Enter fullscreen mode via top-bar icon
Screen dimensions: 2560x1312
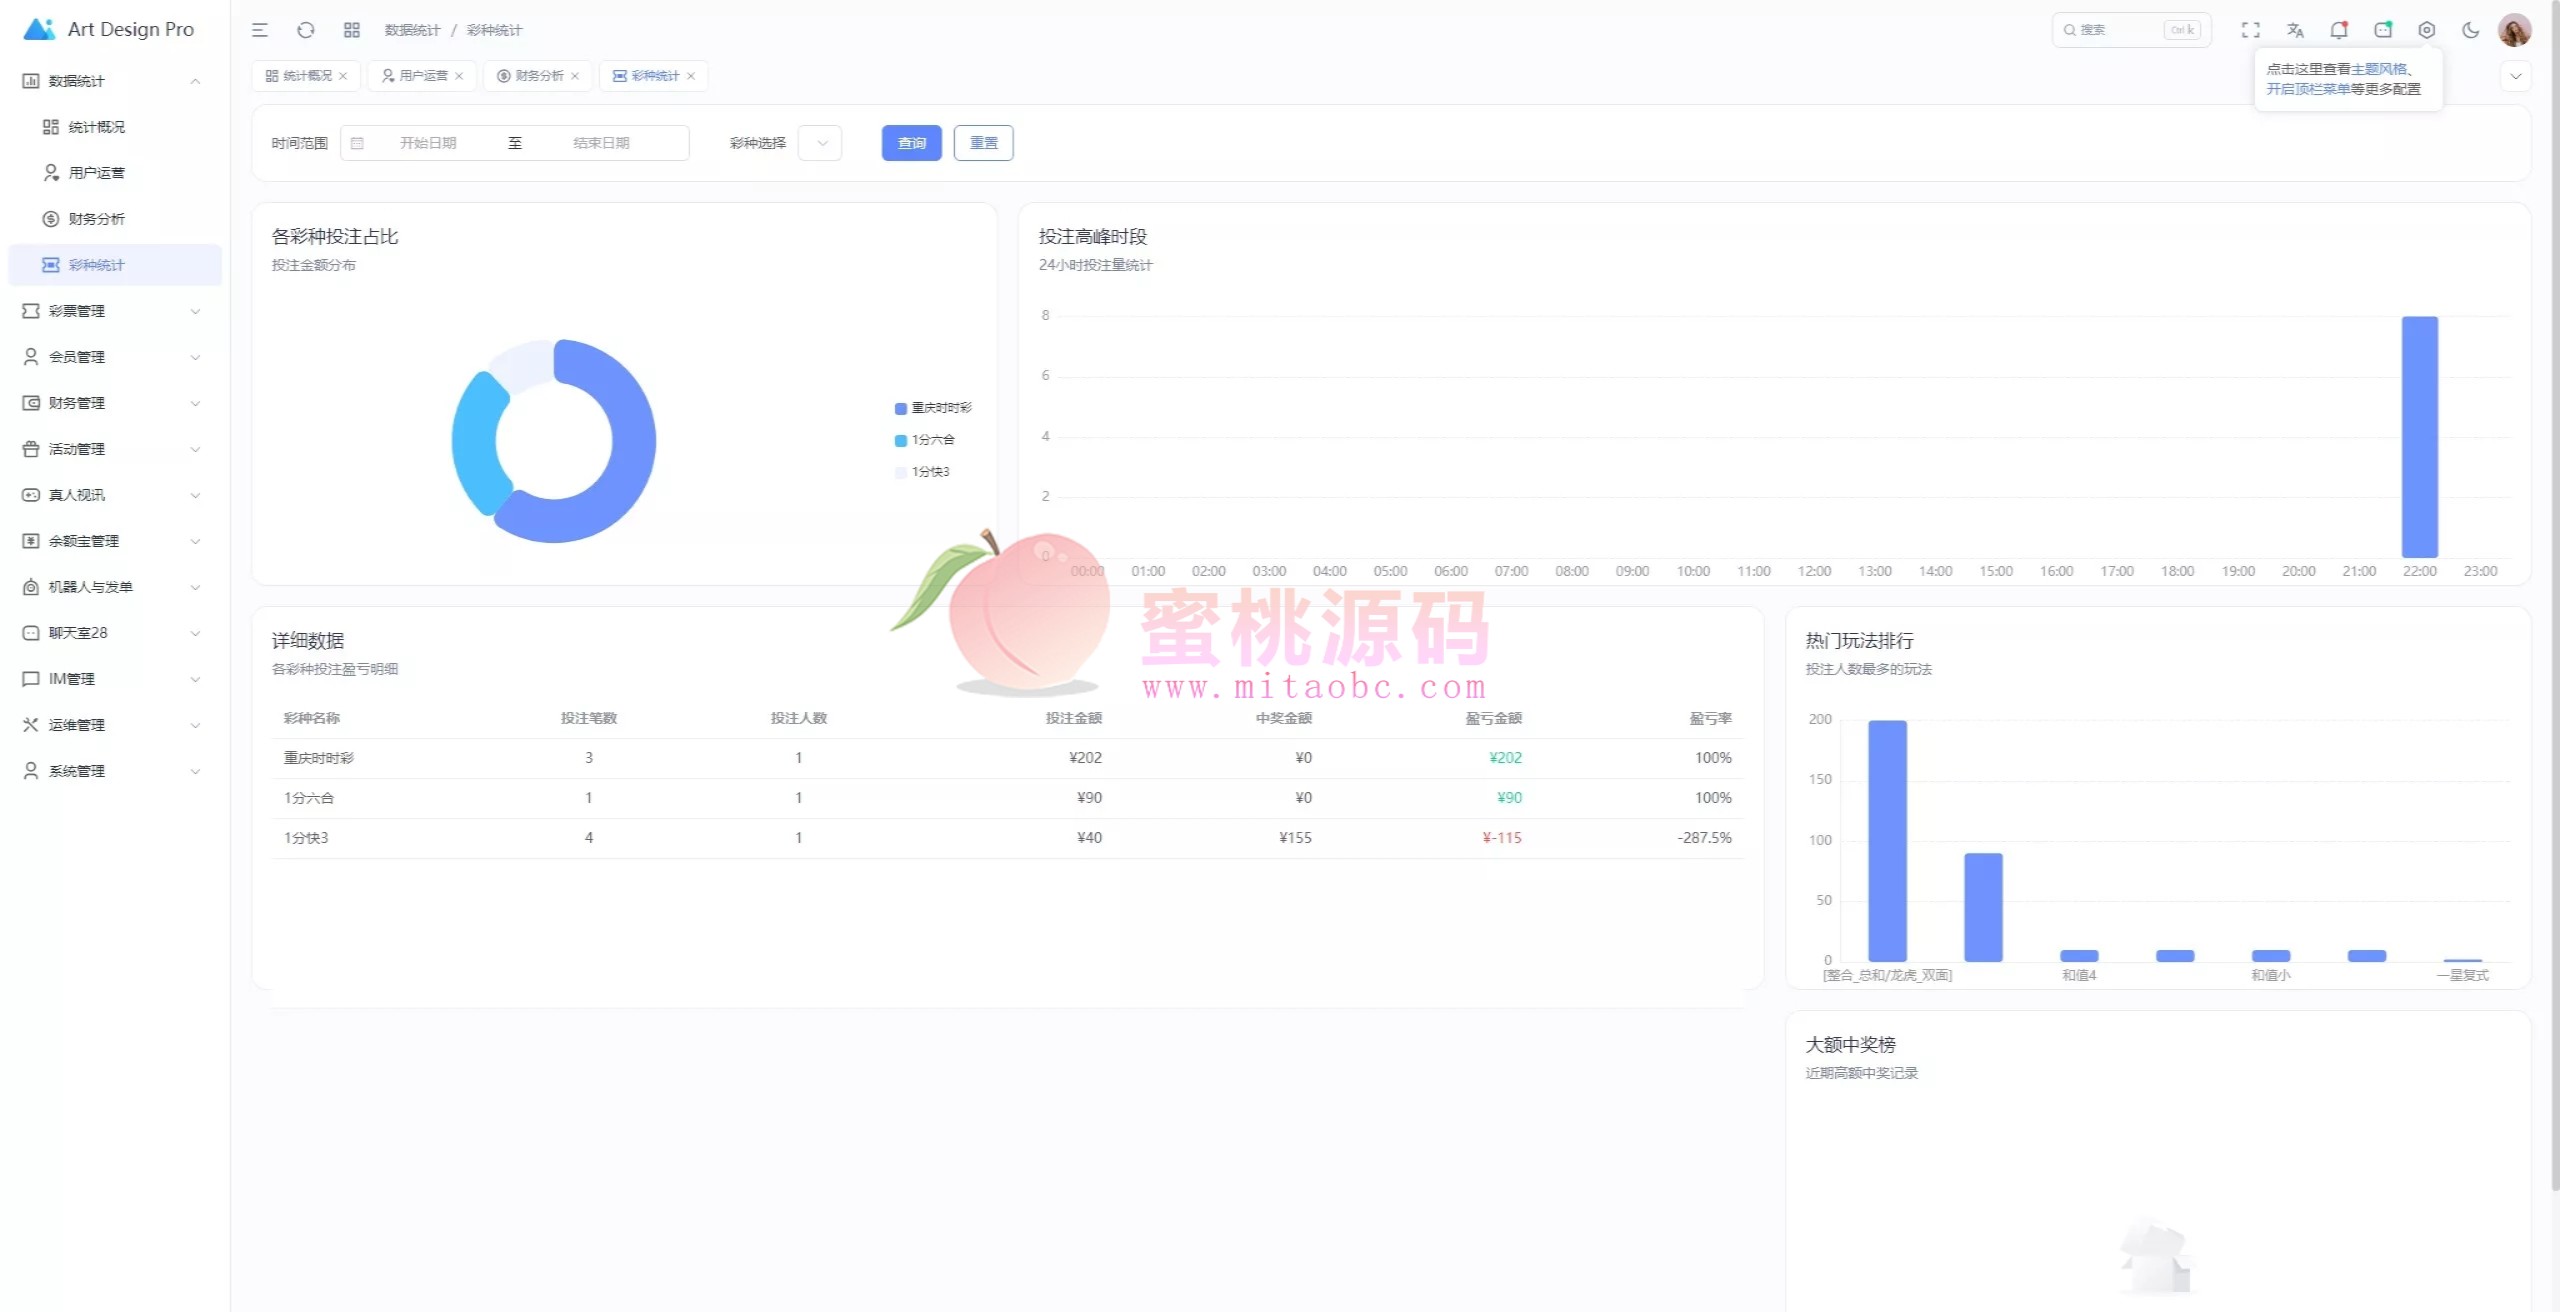click(2250, 30)
